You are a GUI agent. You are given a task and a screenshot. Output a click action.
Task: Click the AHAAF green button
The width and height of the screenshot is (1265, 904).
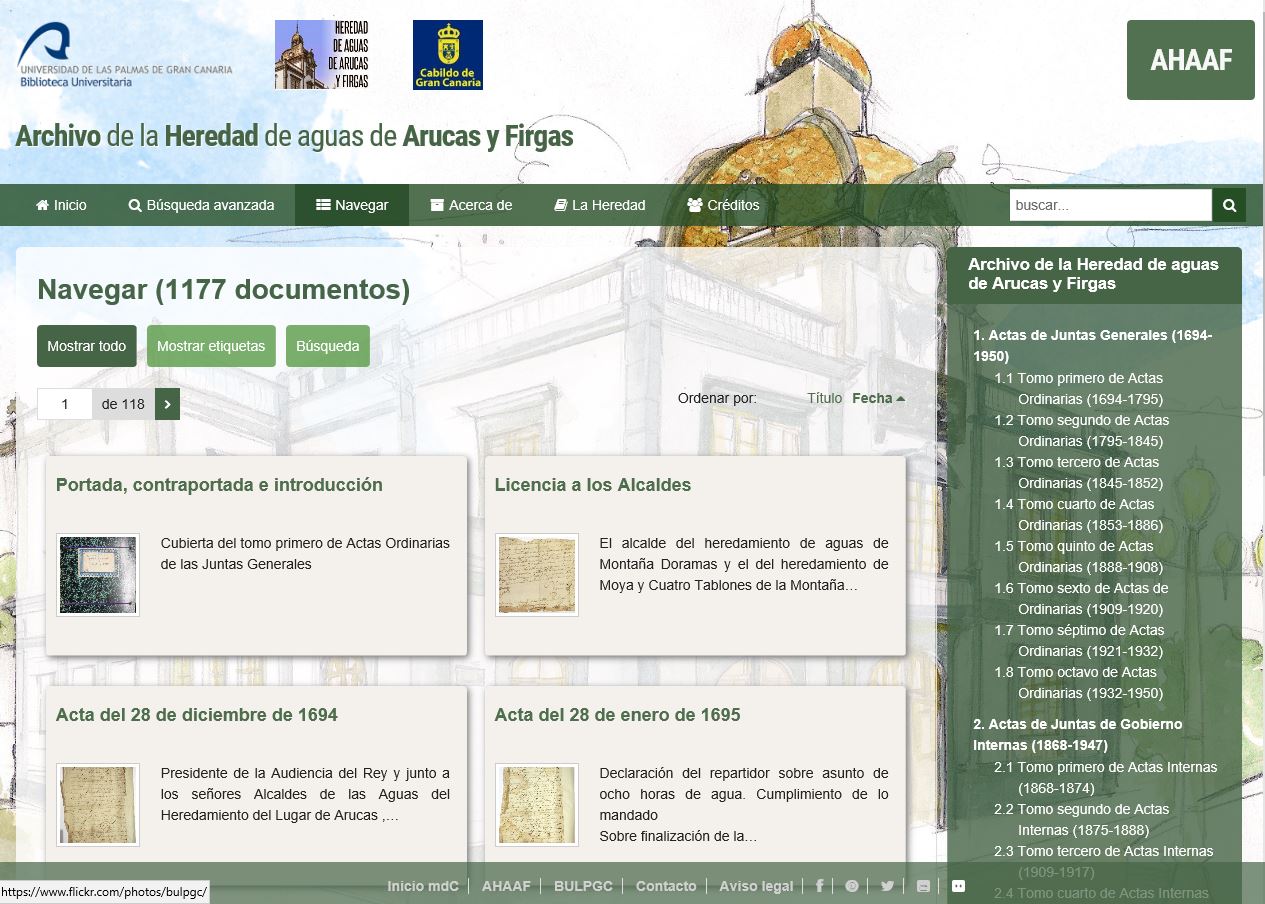[x=1191, y=60]
